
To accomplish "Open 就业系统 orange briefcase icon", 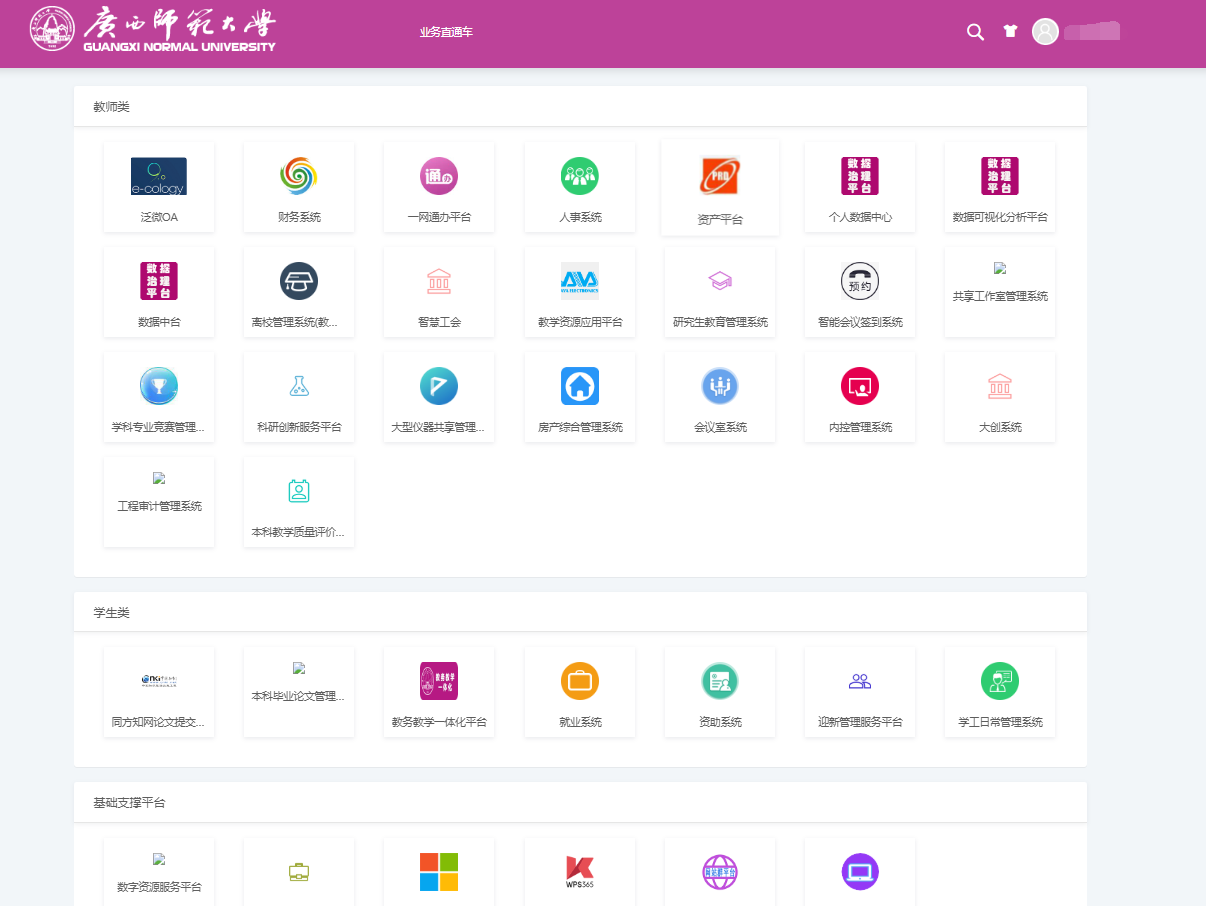I will pyautogui.click(x=580, y=681).
